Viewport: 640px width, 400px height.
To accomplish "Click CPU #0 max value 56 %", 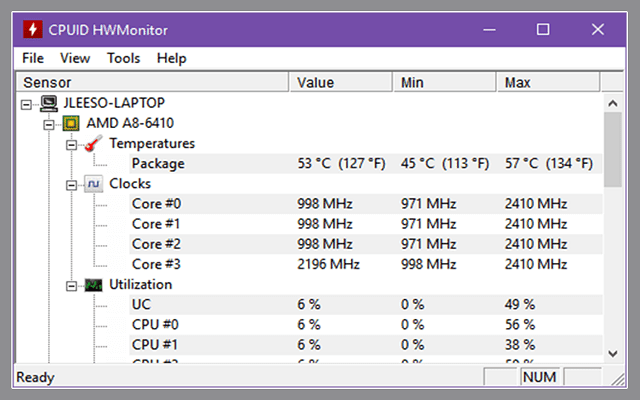I will point(520,325).
